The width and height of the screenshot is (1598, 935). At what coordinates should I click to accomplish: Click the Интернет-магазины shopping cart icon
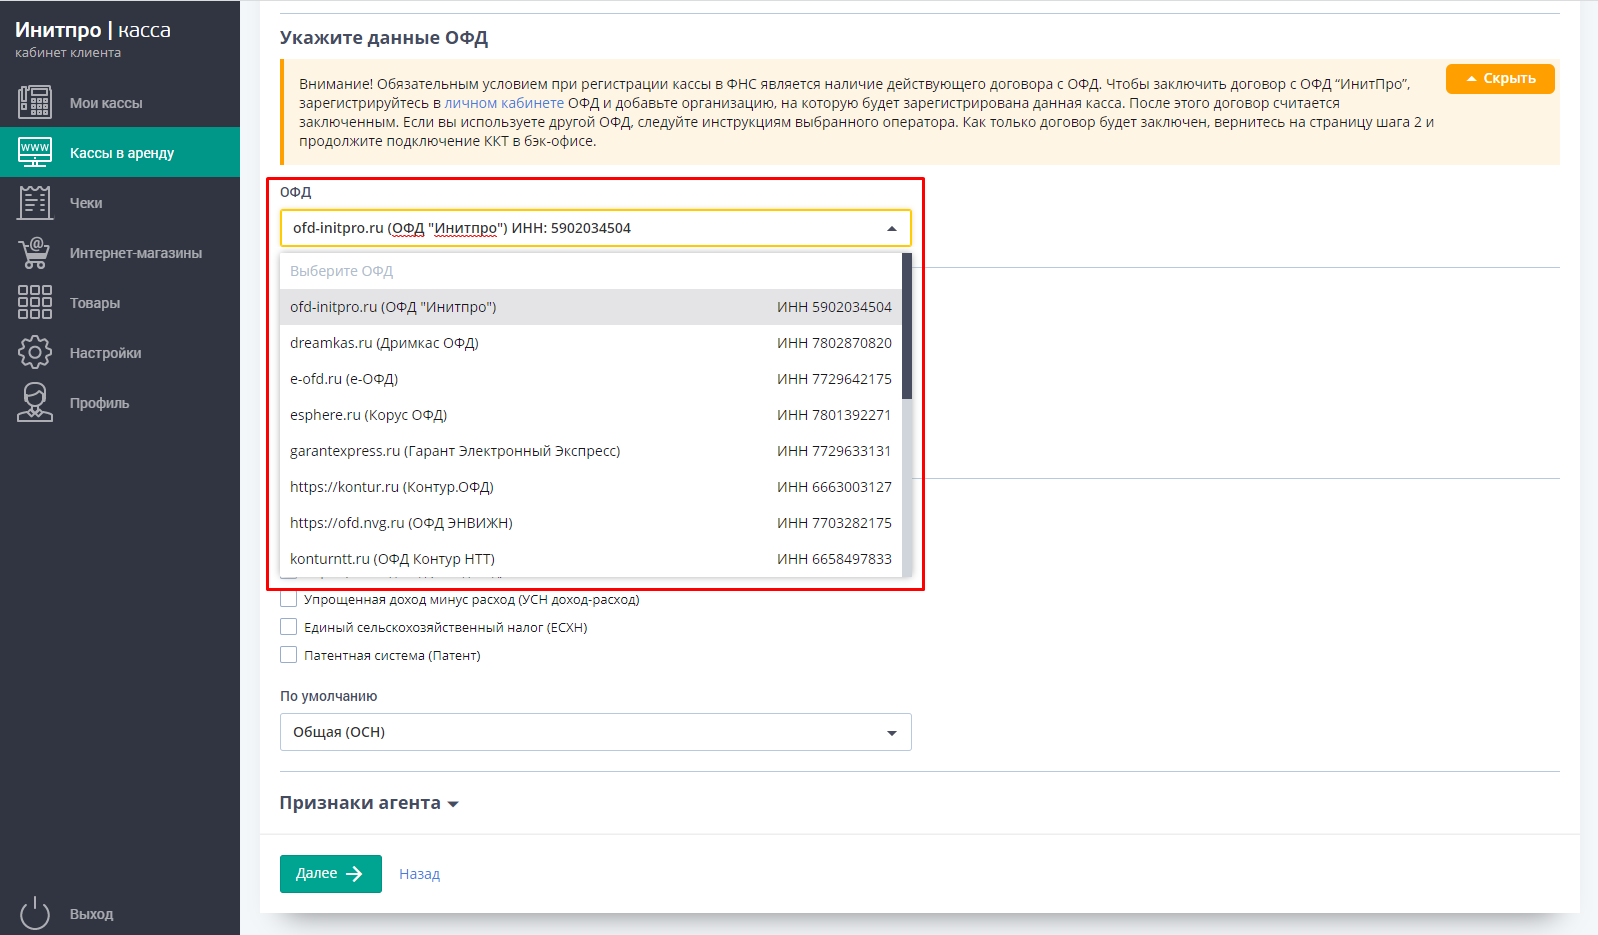point(35,252)
